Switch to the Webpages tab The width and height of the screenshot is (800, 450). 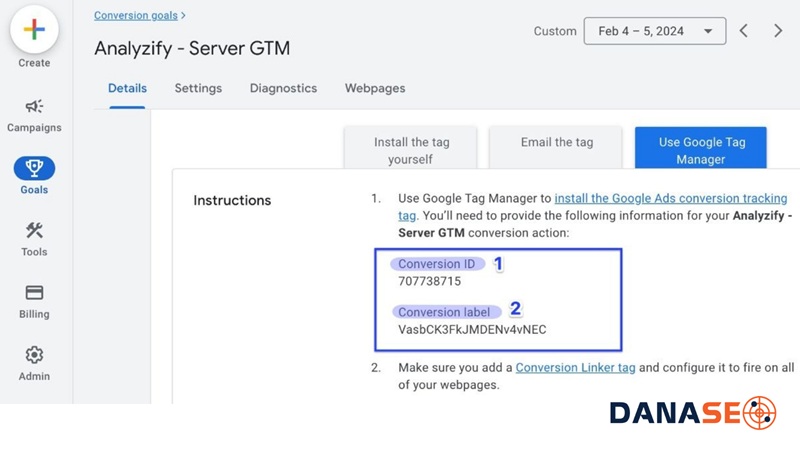click(x=375, y=88)
